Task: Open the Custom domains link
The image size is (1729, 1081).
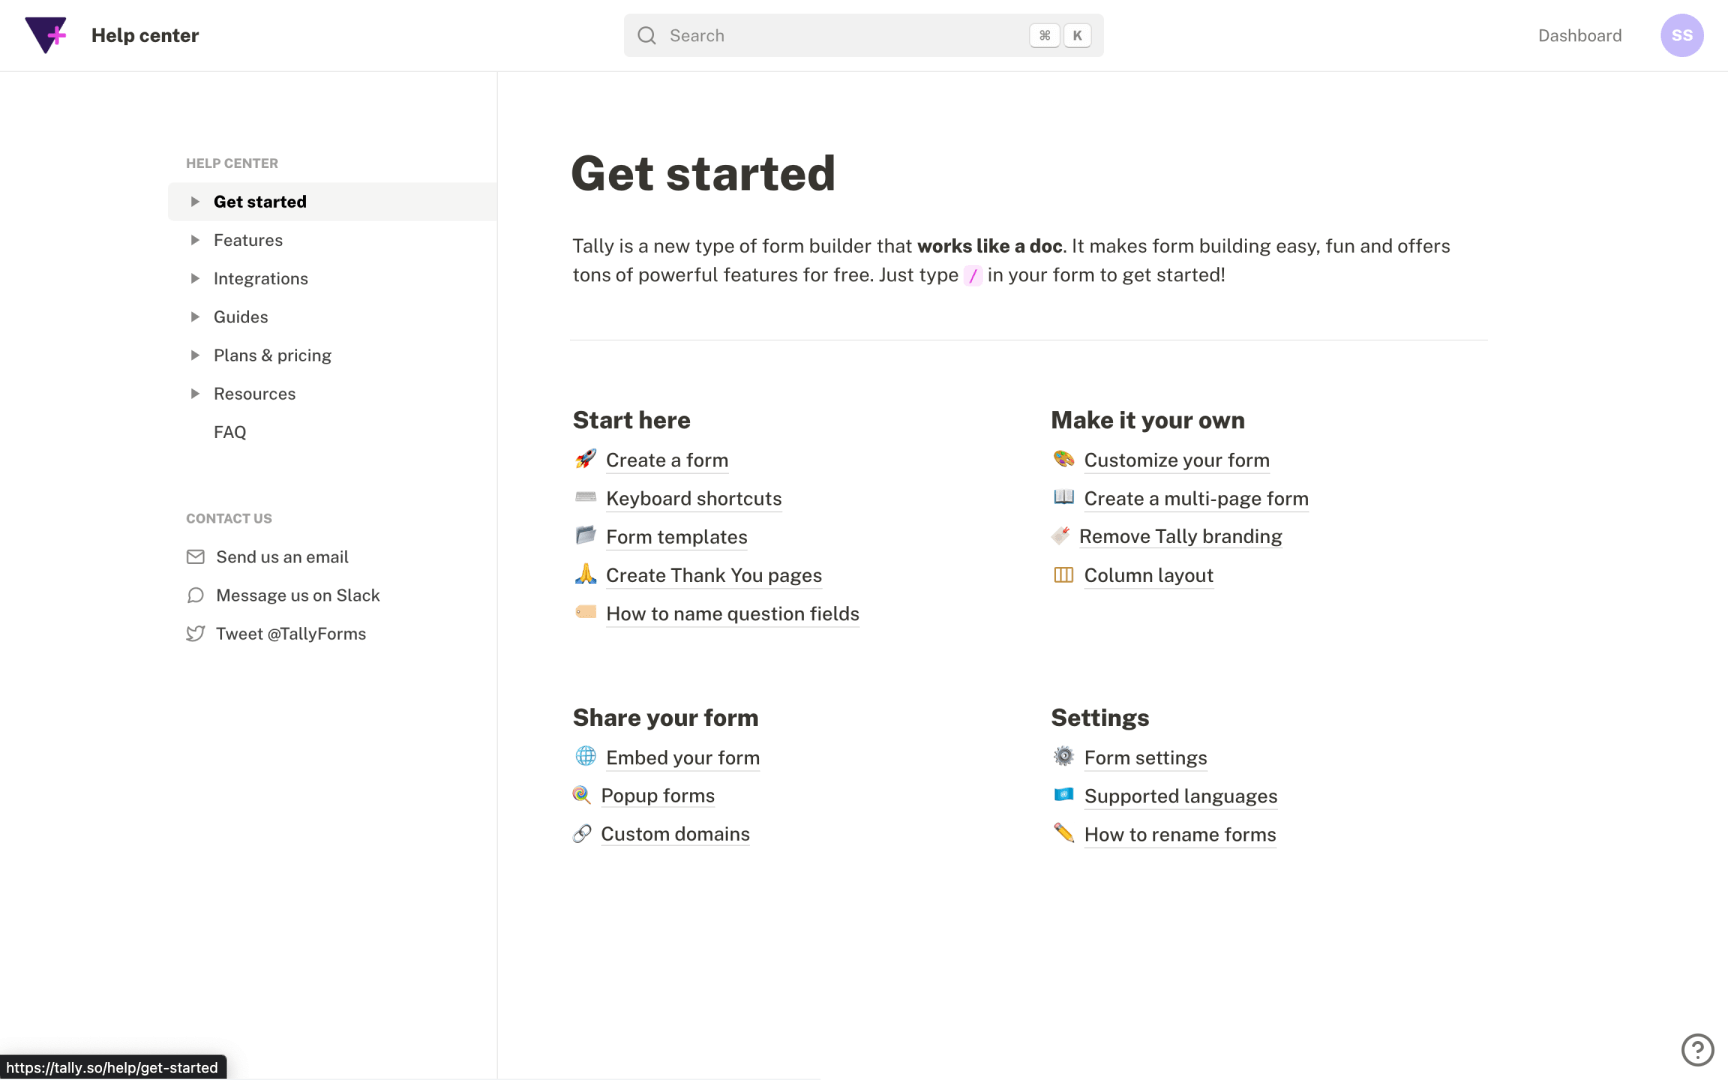Action: point(675,834)
